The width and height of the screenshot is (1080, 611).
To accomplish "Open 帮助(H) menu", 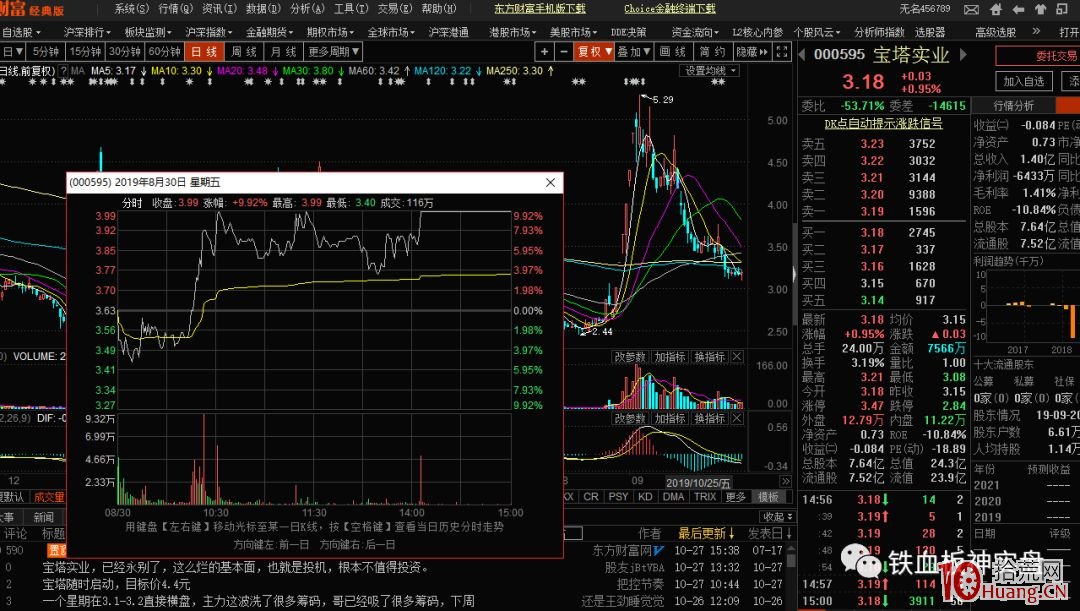I will (439, 9).
